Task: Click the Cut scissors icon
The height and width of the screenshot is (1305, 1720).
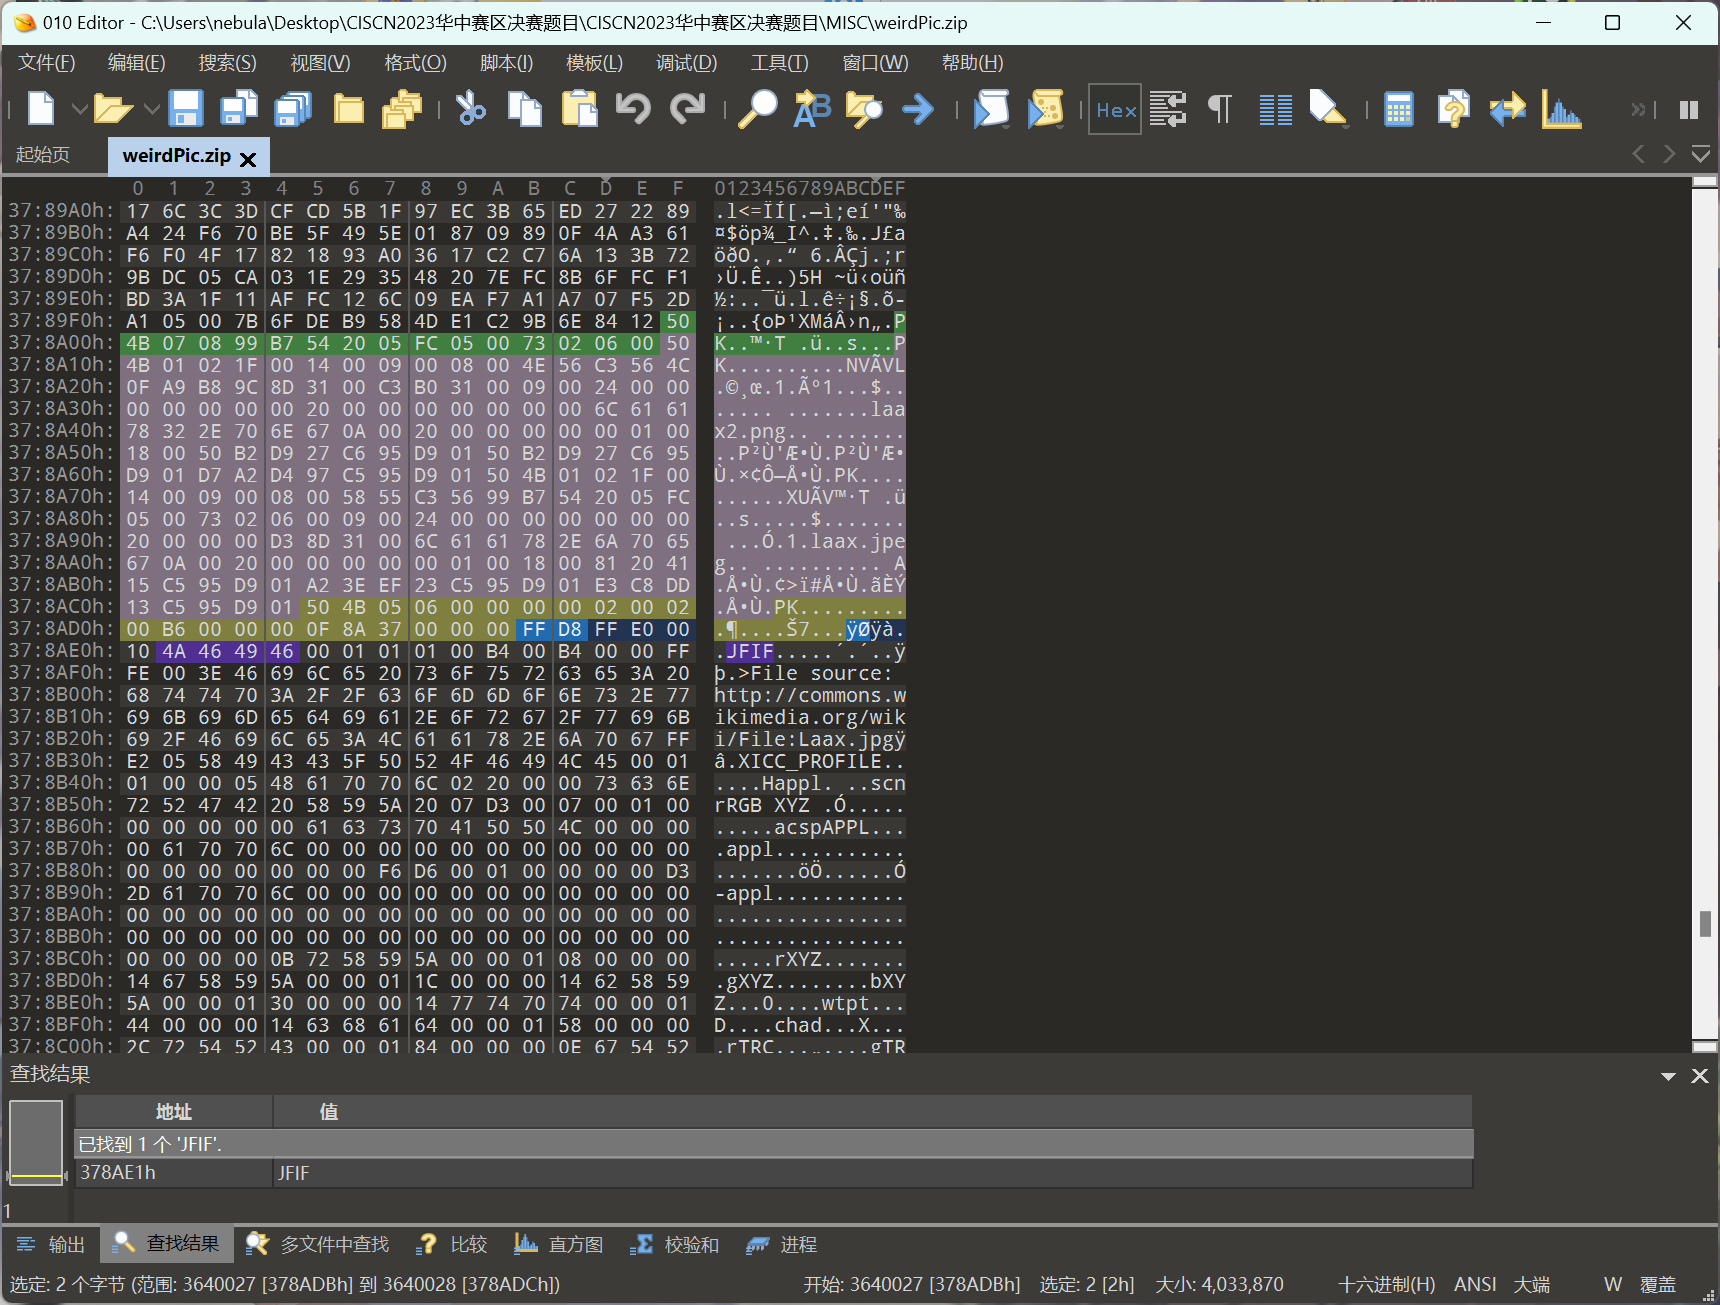Action: pyautogui.click(x=470, y=108)
